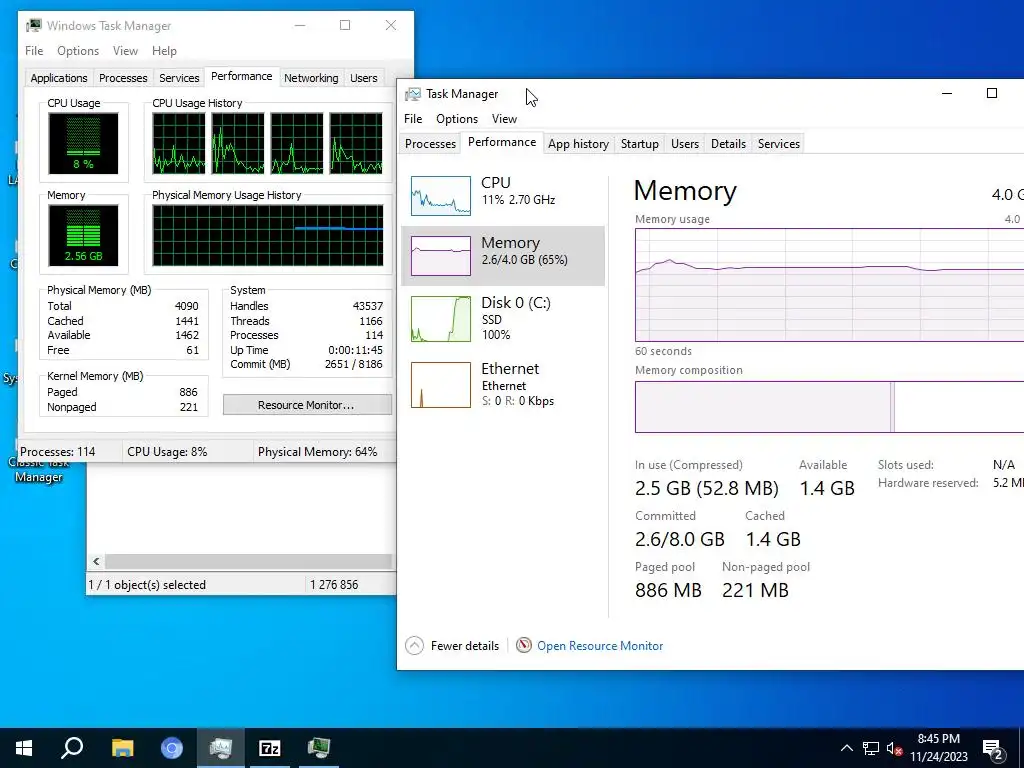The image size is (1024, 768).
Task: Click the highlighted Task Manager taskbar icon
Action: (221, 748)
